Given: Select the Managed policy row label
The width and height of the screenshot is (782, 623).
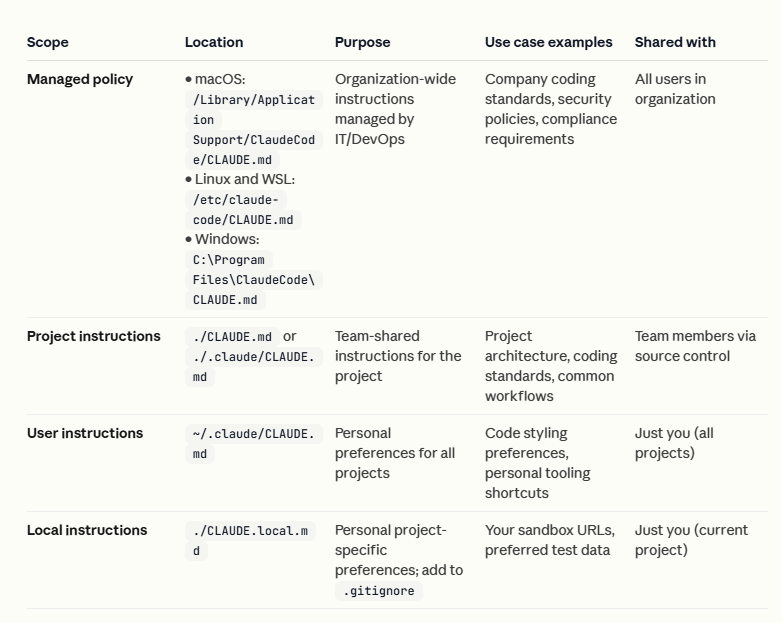Looking at the screenshot, I should click(80, 79).
